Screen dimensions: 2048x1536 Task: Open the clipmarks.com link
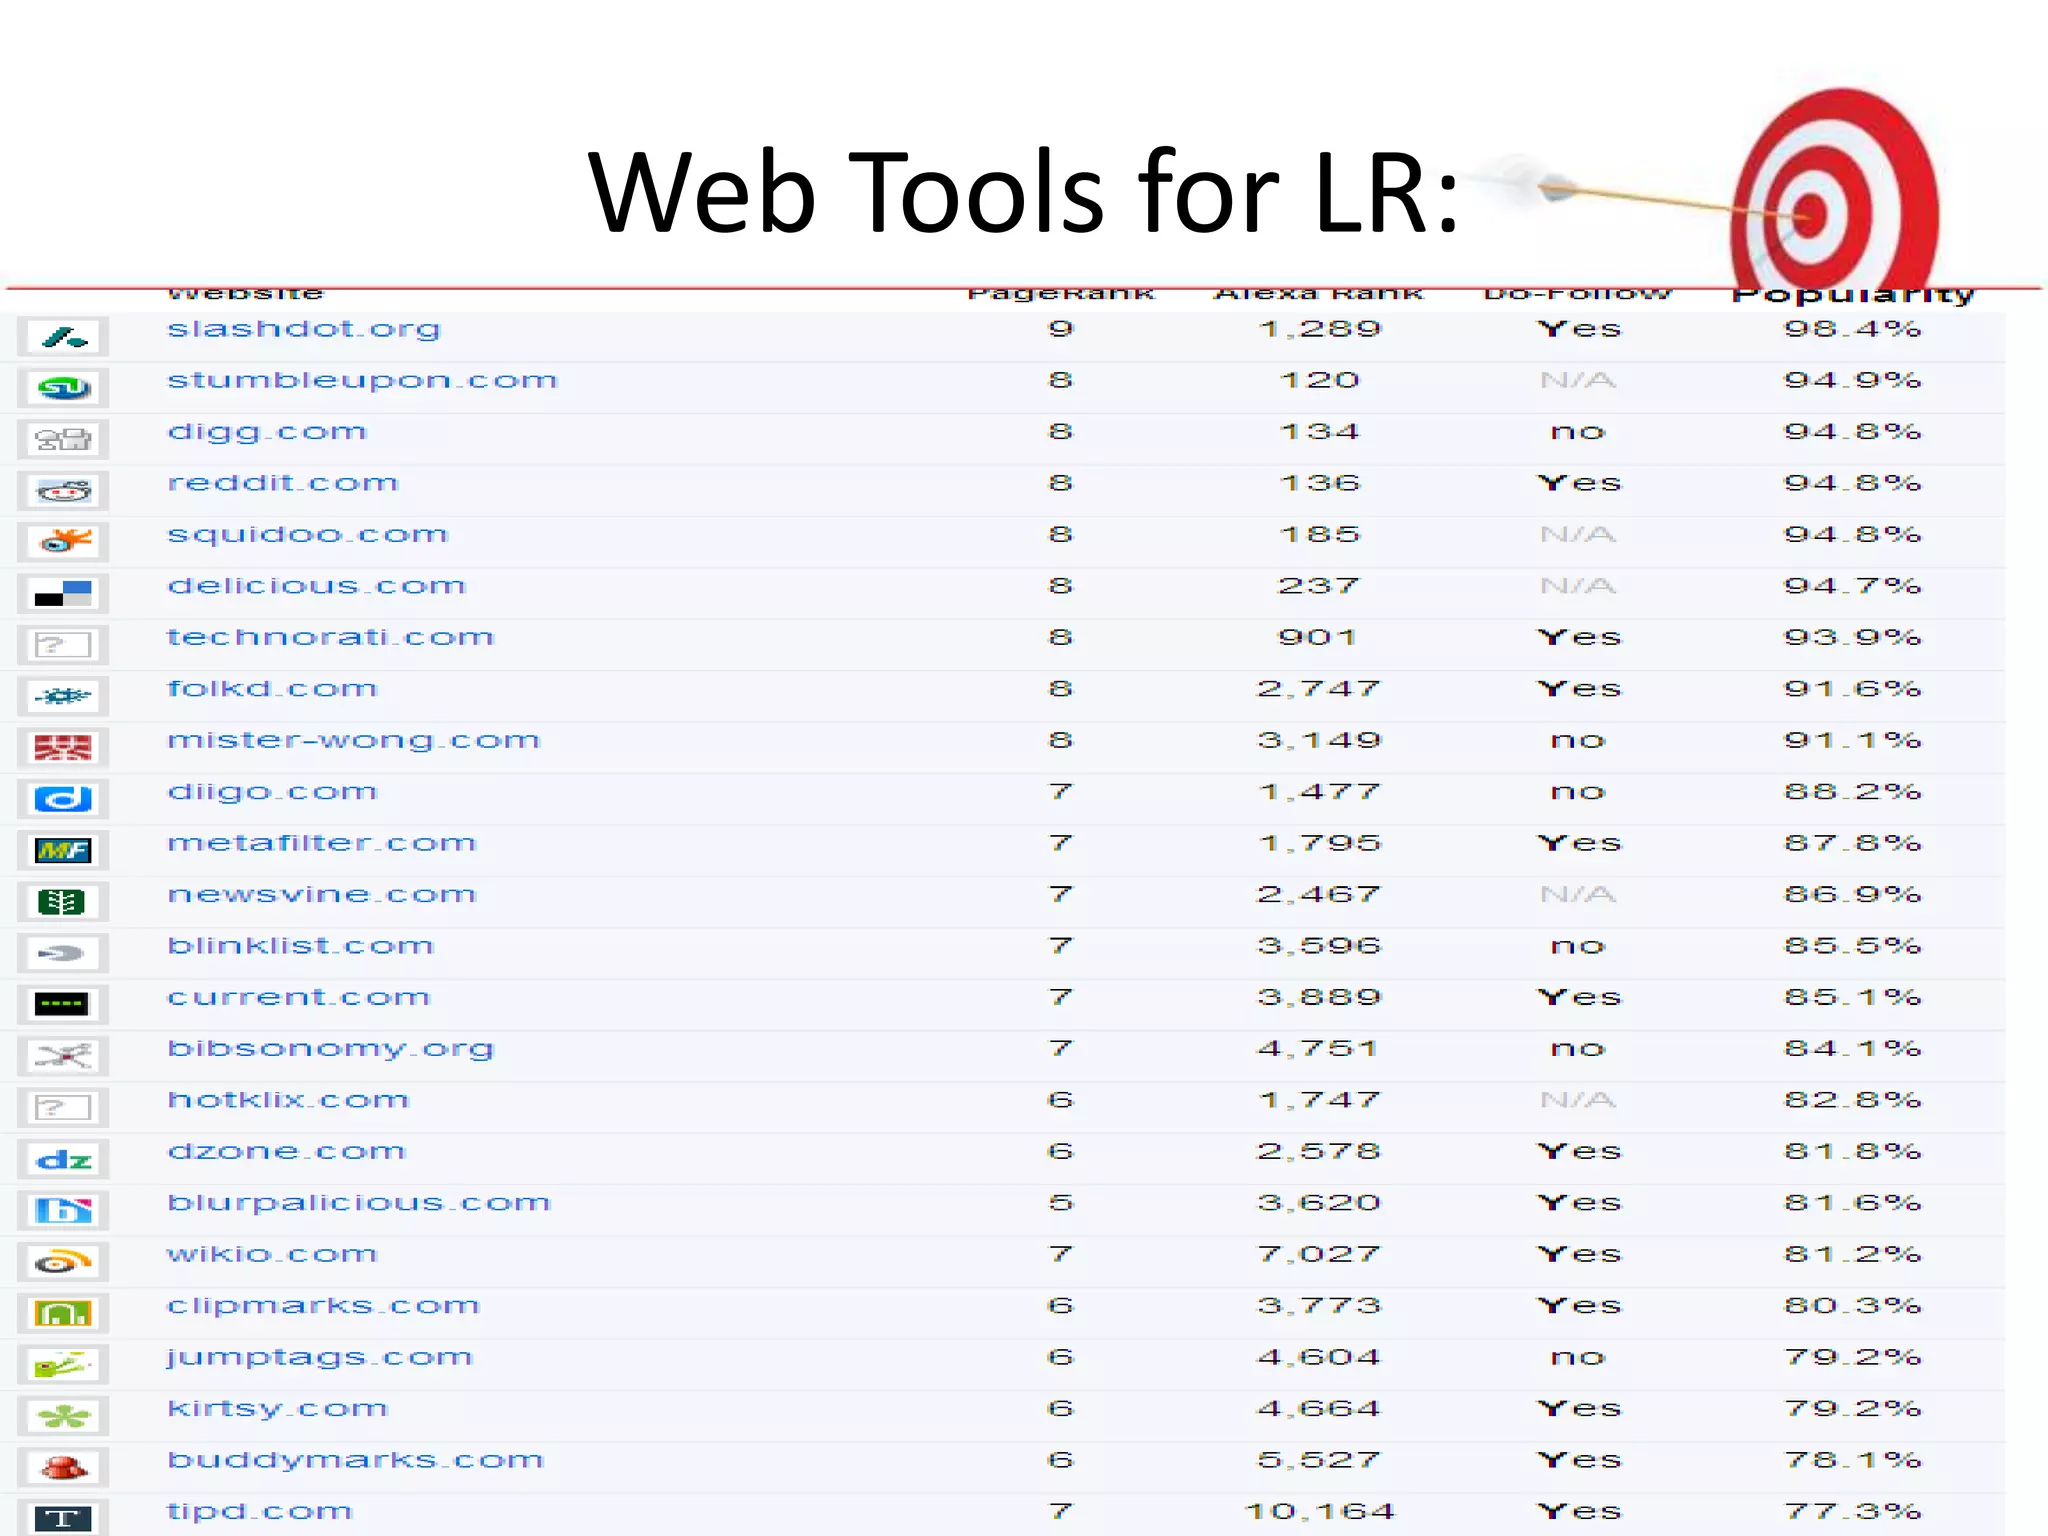[323, 1306]
